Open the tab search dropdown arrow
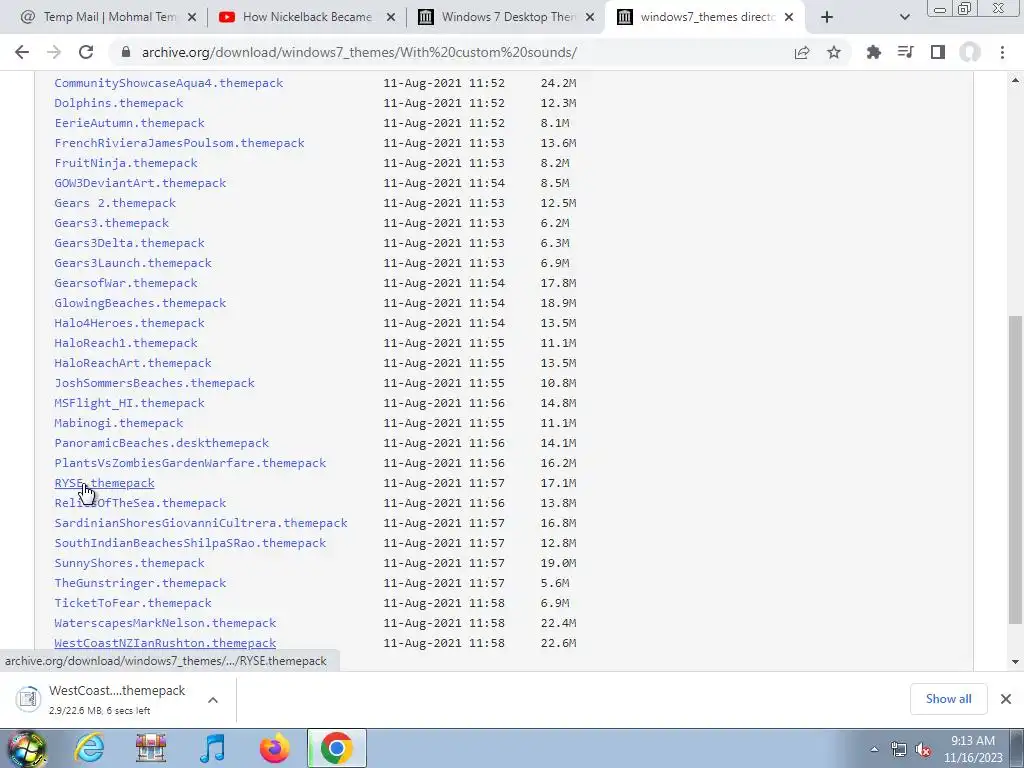 [904, 18]
